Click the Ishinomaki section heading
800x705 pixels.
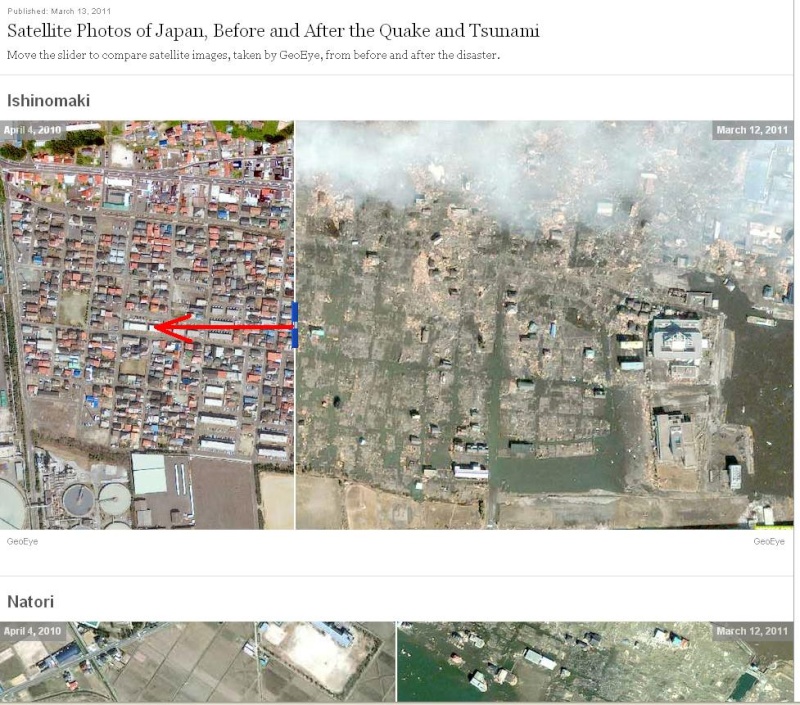tap(48, 100)
